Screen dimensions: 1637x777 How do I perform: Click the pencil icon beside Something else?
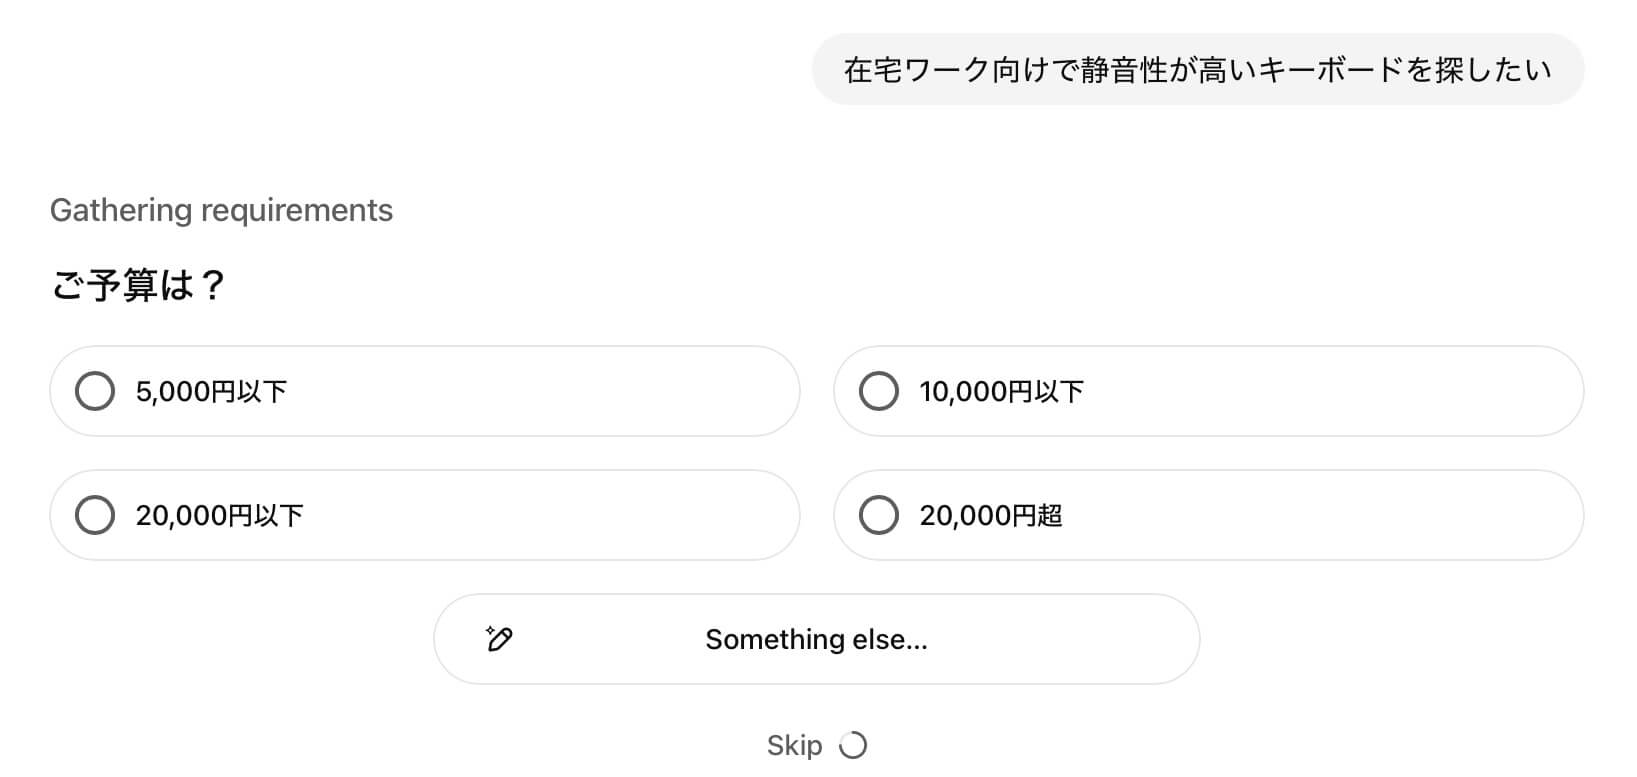(499, 639)
